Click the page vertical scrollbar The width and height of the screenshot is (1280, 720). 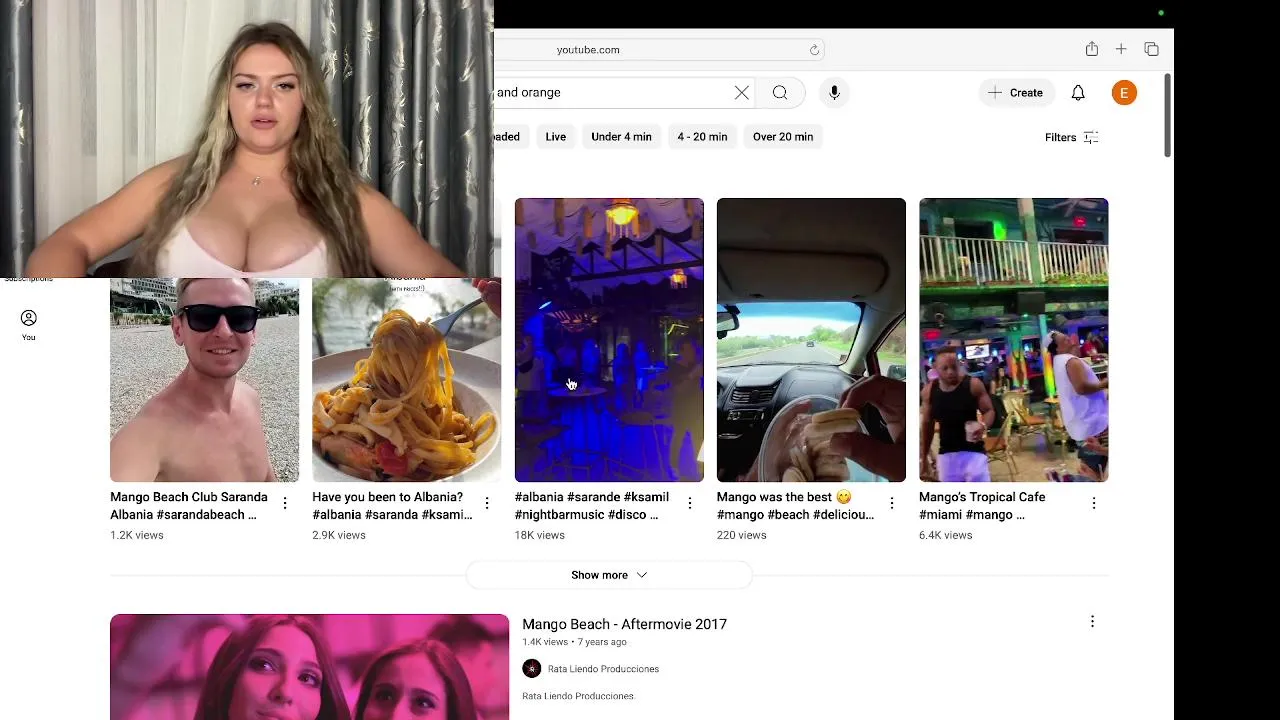(x=1167, y=114)
